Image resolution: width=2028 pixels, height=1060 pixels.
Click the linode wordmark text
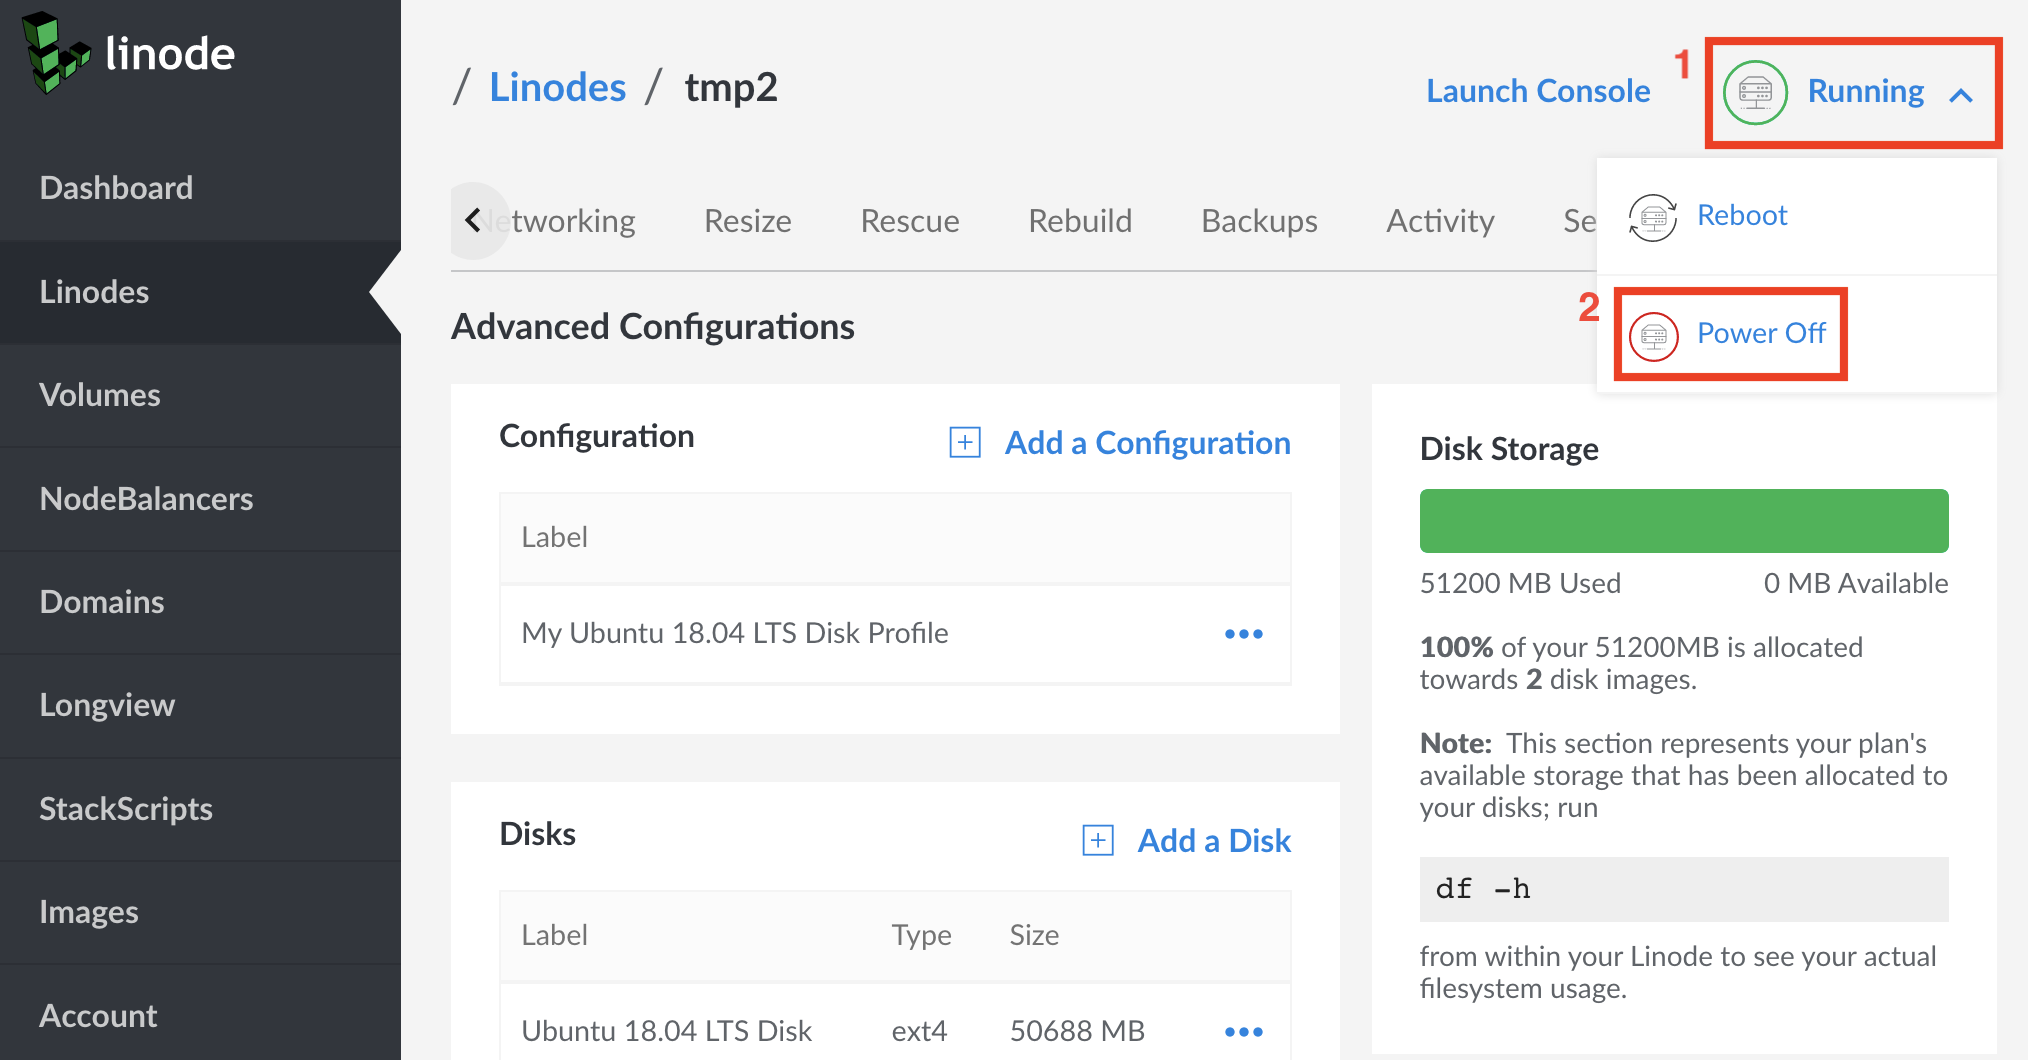(170, 53)
